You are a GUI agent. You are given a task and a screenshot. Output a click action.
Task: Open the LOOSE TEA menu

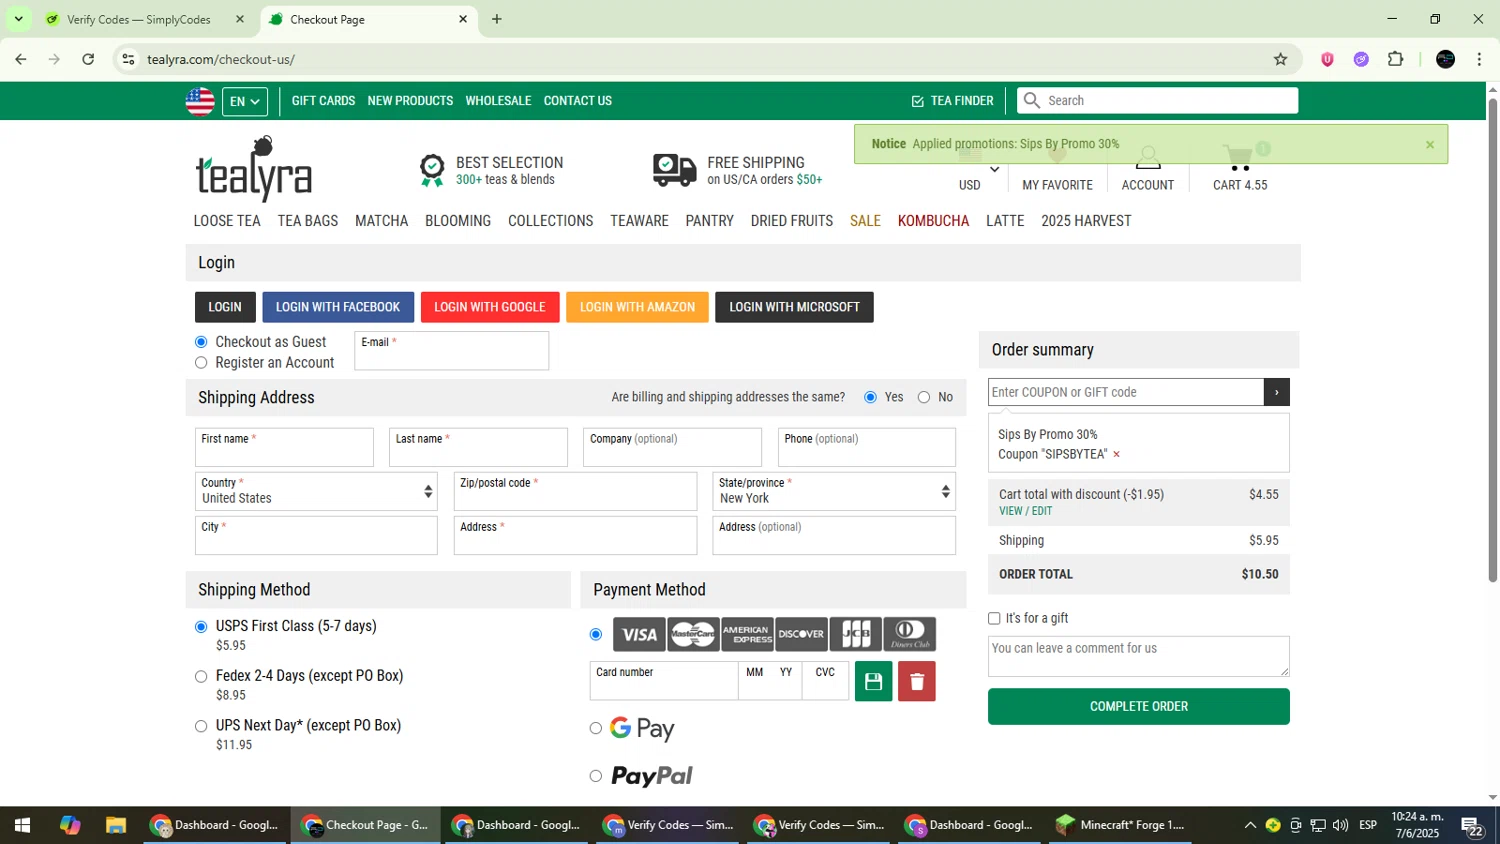coord(227,221)
